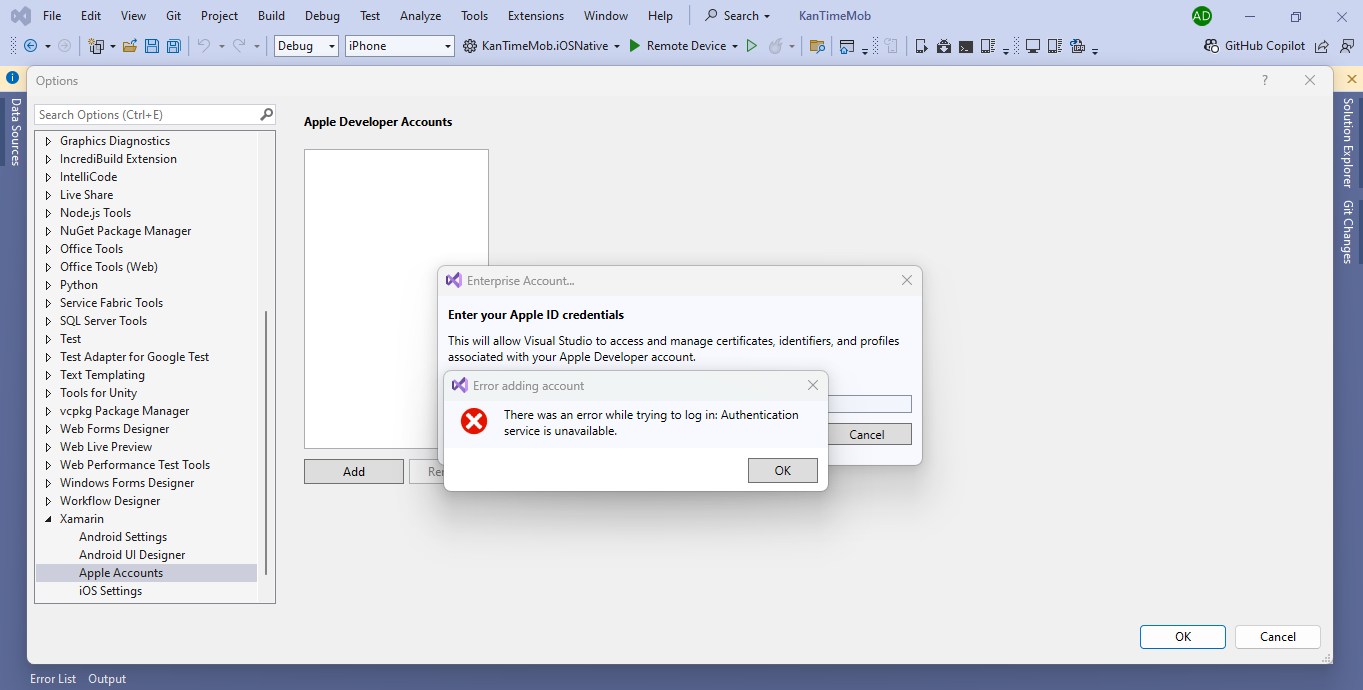Click the Save All double-disk icon
The height and width of the screenshot is (690, 1363).
click(174, 46)
